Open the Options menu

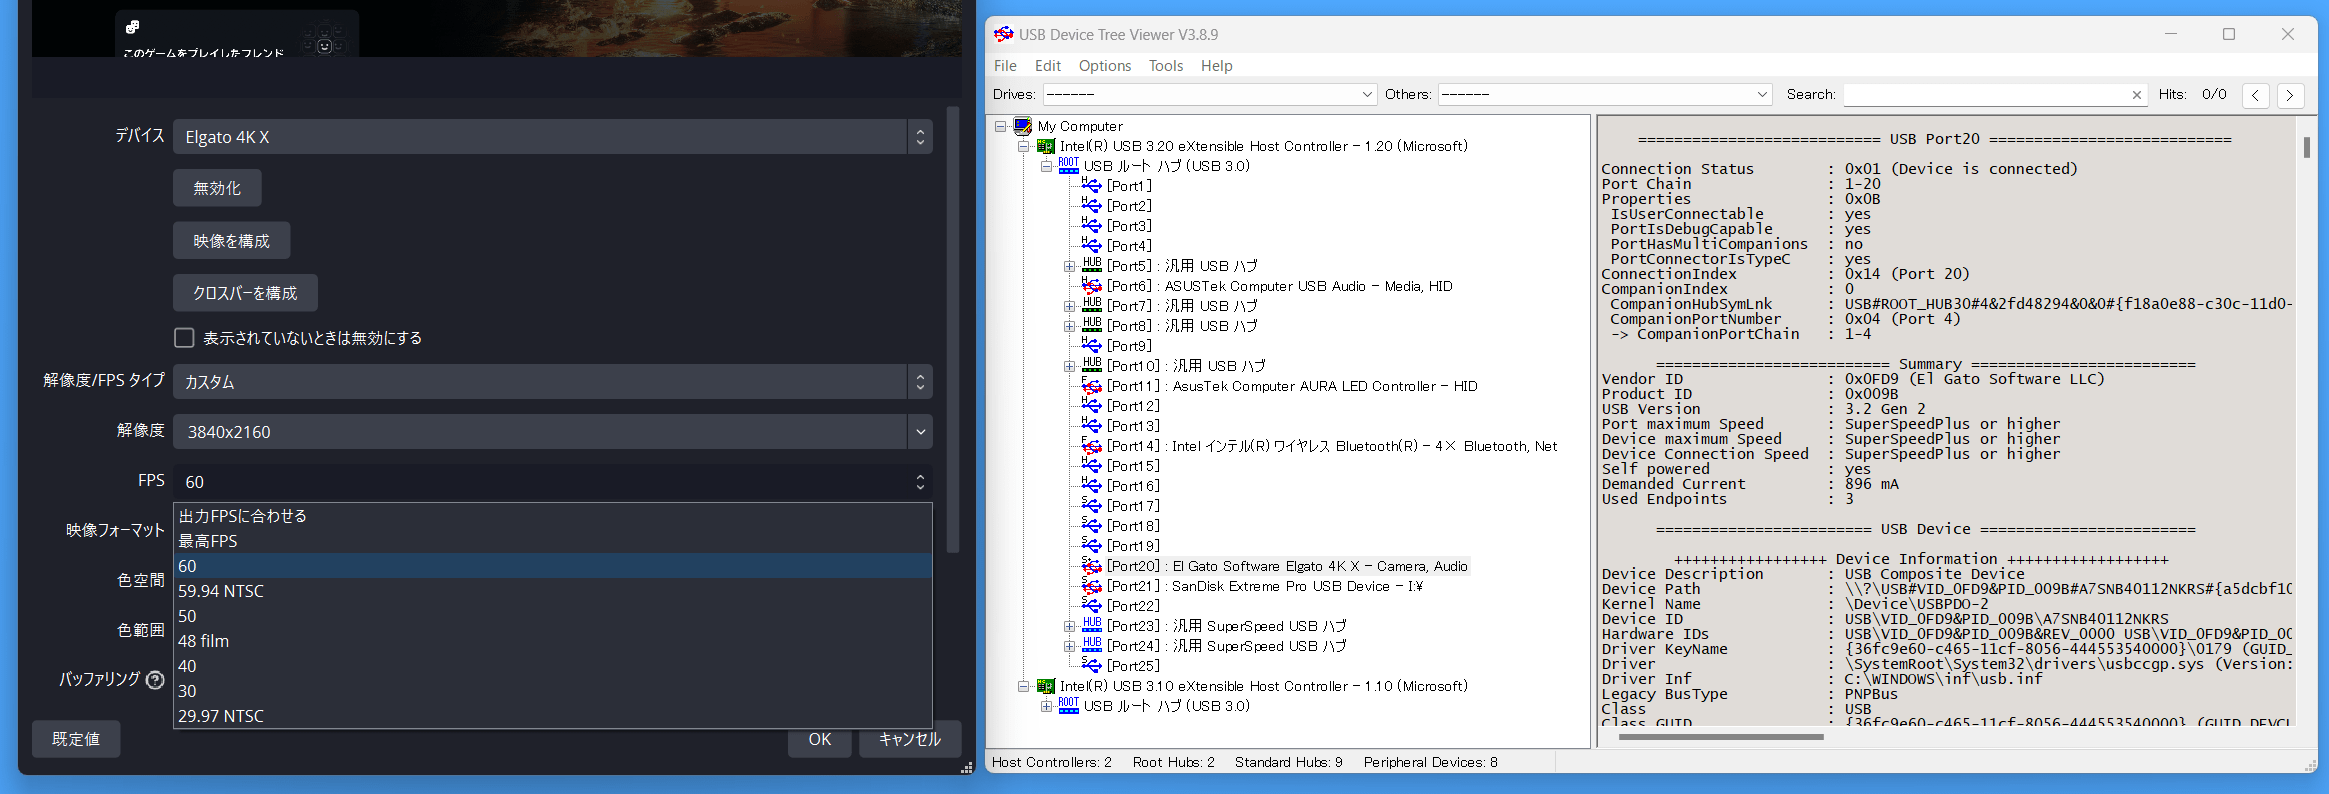(x=1105, y=66)
